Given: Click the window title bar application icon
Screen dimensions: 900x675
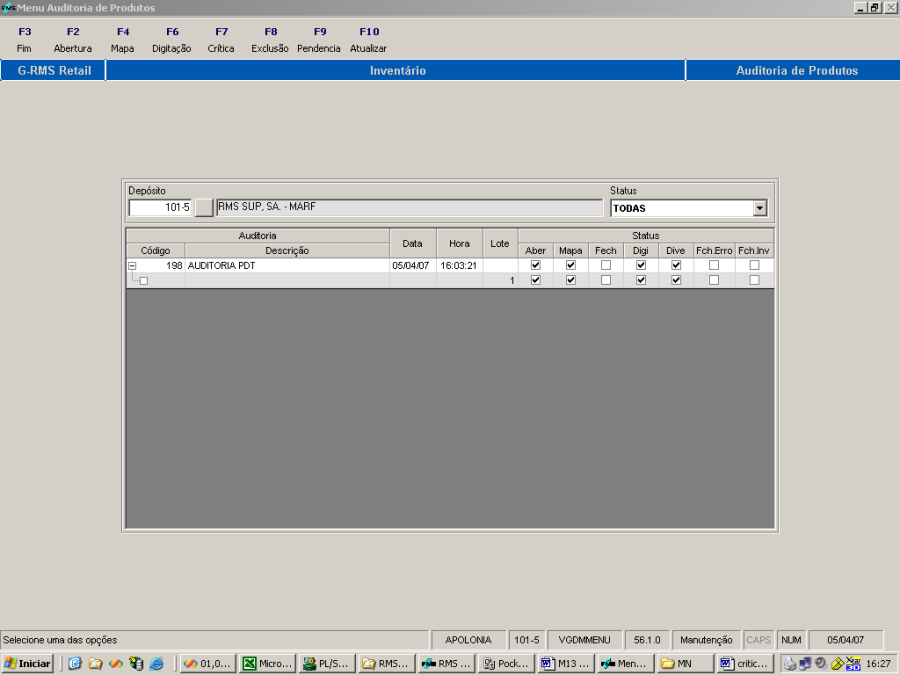Looking at the screenshot, I should click(8, 7).
